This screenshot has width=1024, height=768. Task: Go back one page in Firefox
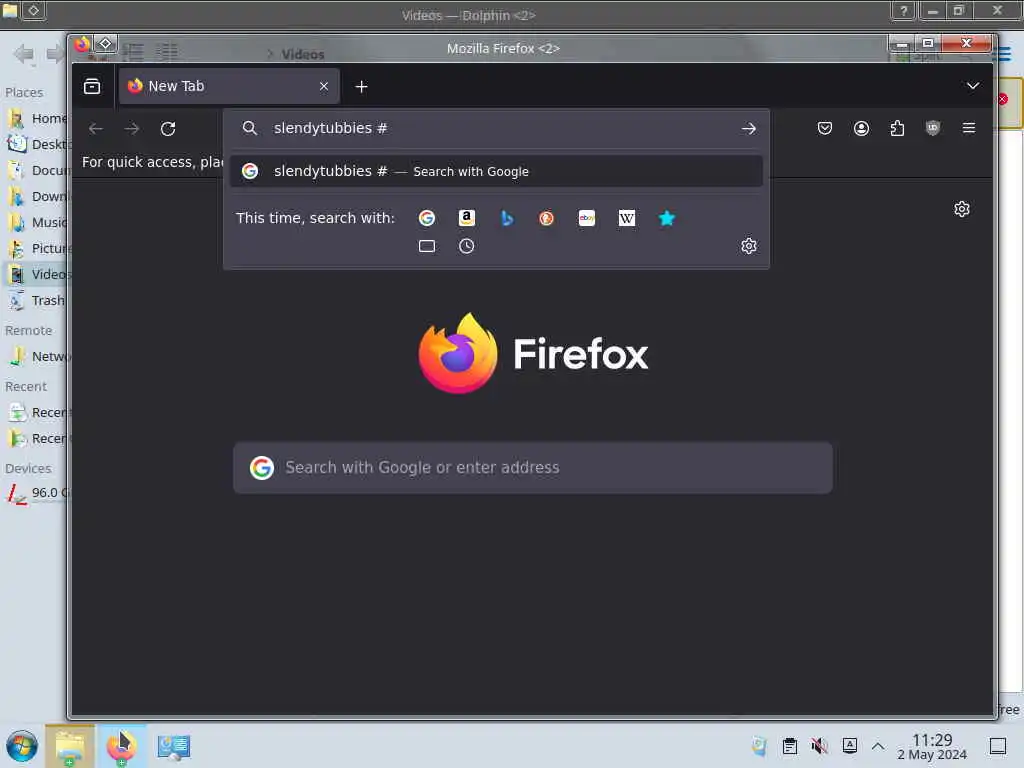pyautogui.click(x=96, y=129)
